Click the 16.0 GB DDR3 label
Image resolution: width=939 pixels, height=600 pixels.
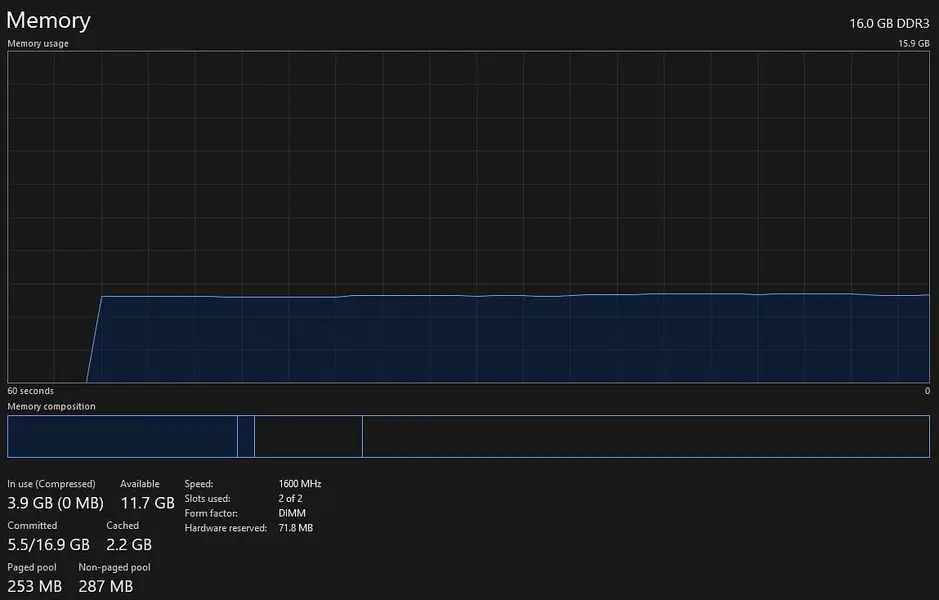(x=889, y=23)
